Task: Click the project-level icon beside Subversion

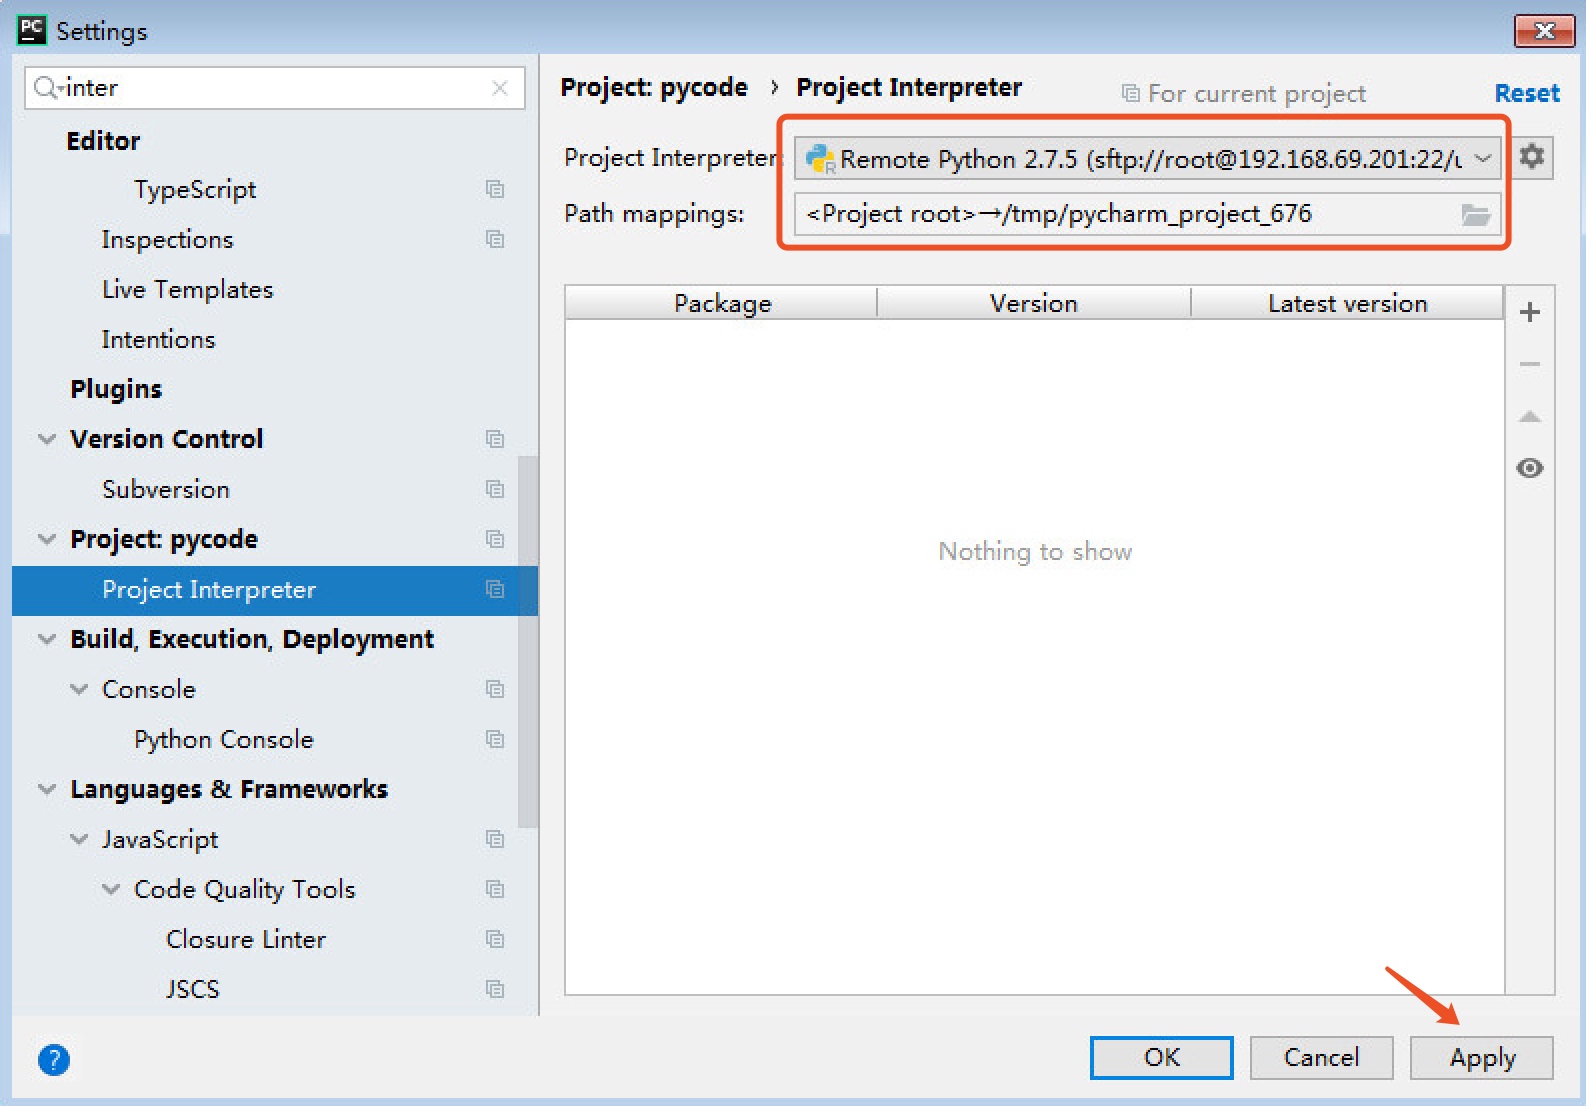Action: coord(495,489)
